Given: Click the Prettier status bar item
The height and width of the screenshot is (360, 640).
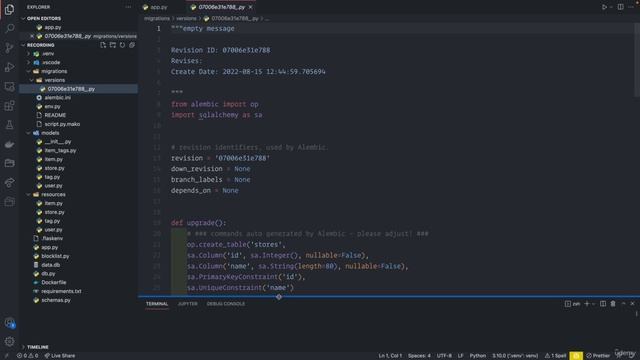Looking at the screenshot, I should (598, 356).
